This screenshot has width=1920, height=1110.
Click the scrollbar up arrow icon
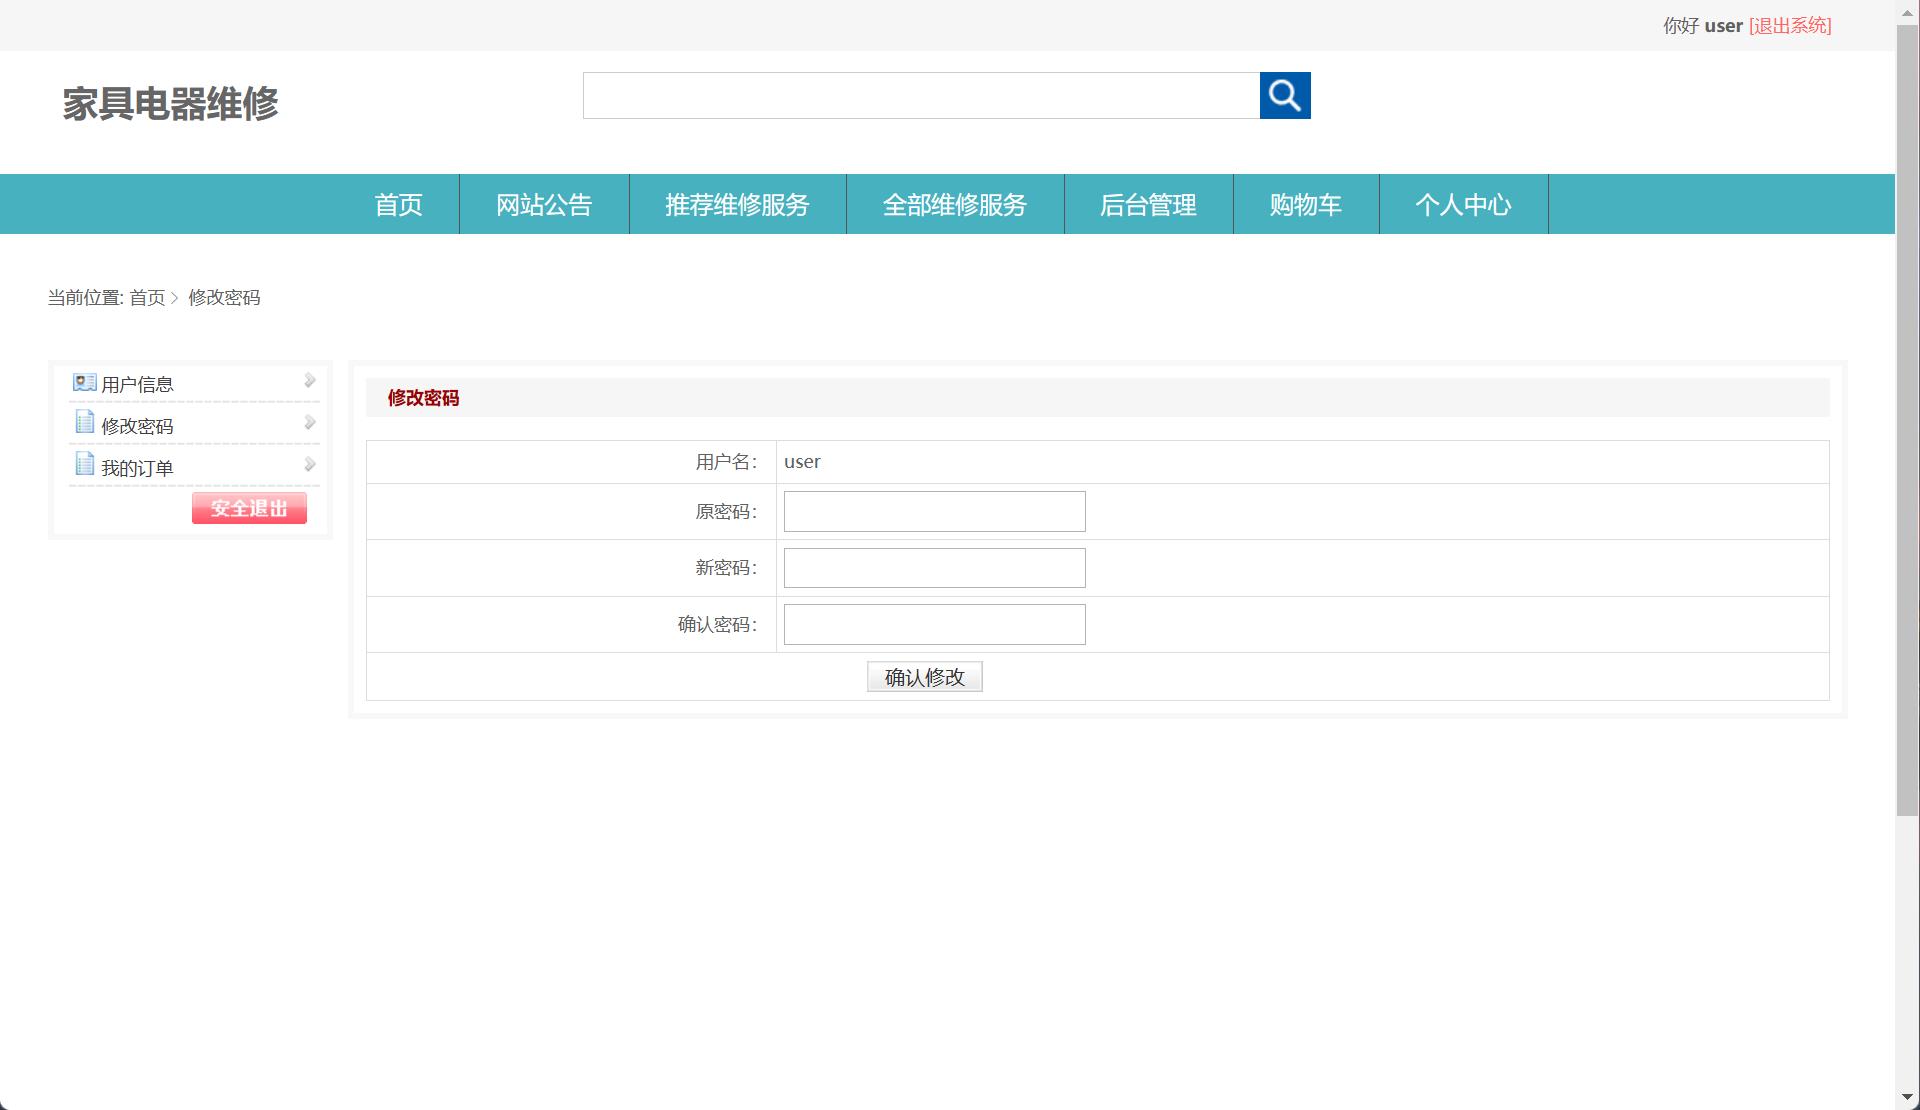[x=1906, y=11]
